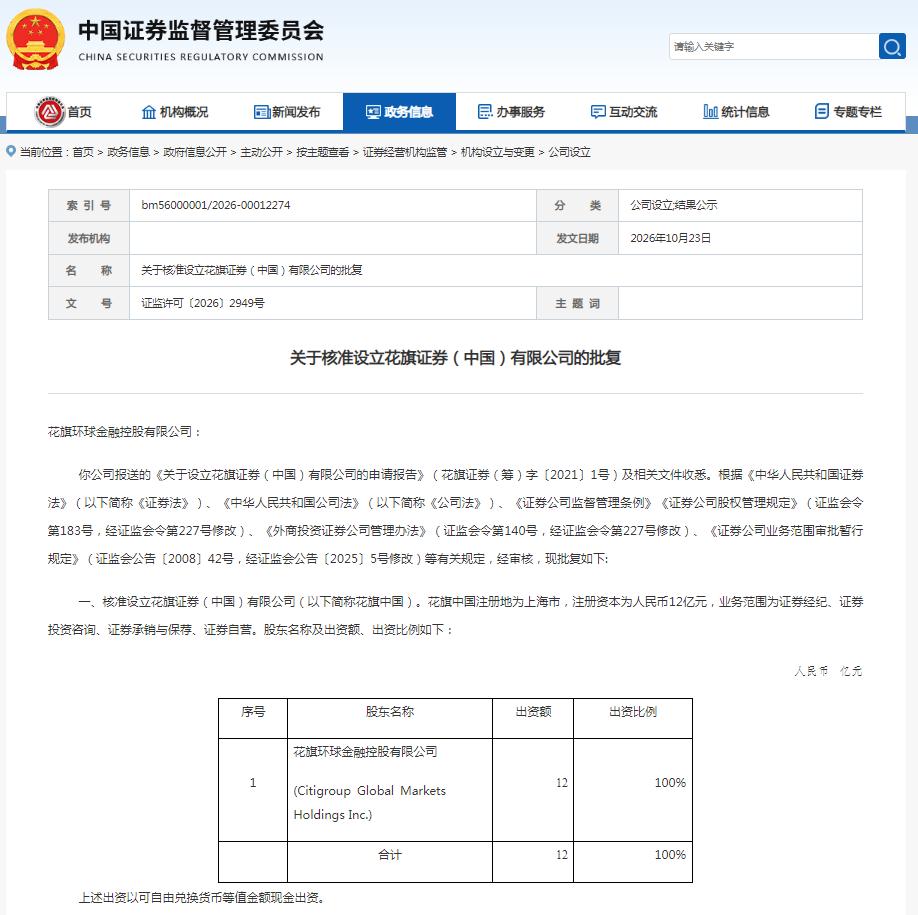Click the chat icon beside 互动交流
Viewport: 918px width, 915px height.
pyautogui.click(x=598, y=112)
